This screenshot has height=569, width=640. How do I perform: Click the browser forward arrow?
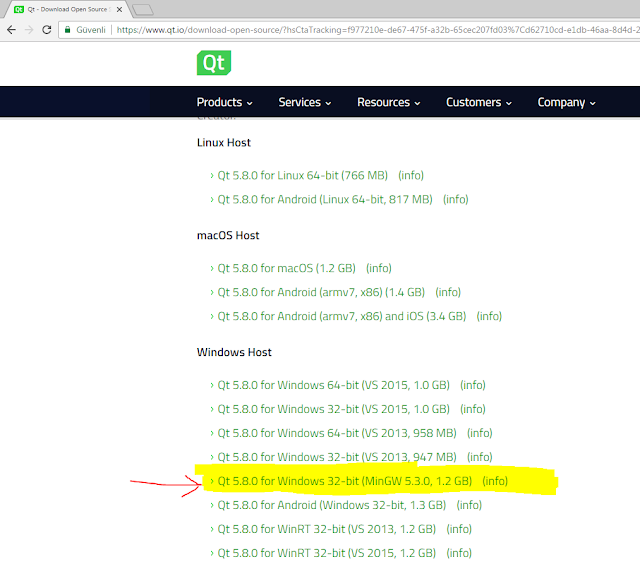tap(29, 30)
